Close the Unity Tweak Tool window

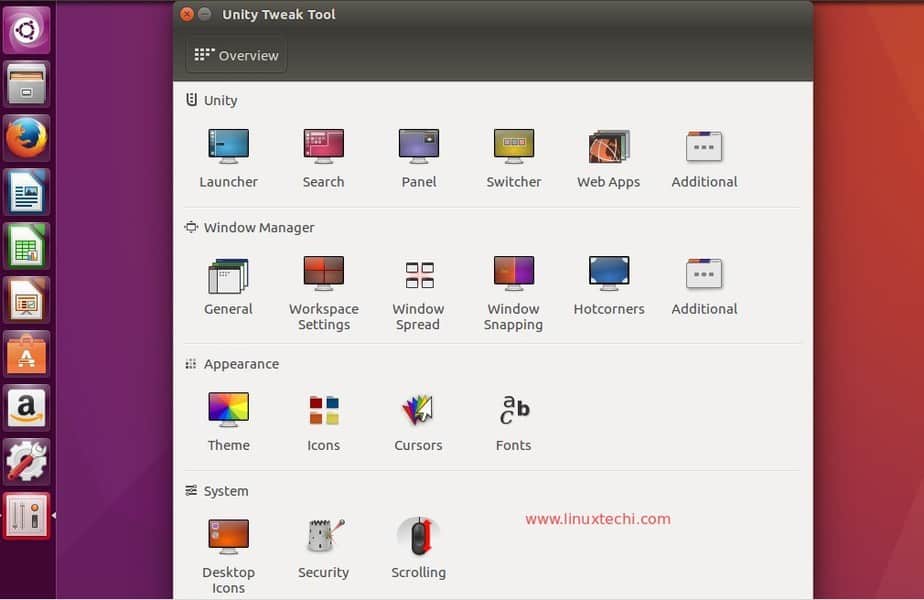(187, 14)
